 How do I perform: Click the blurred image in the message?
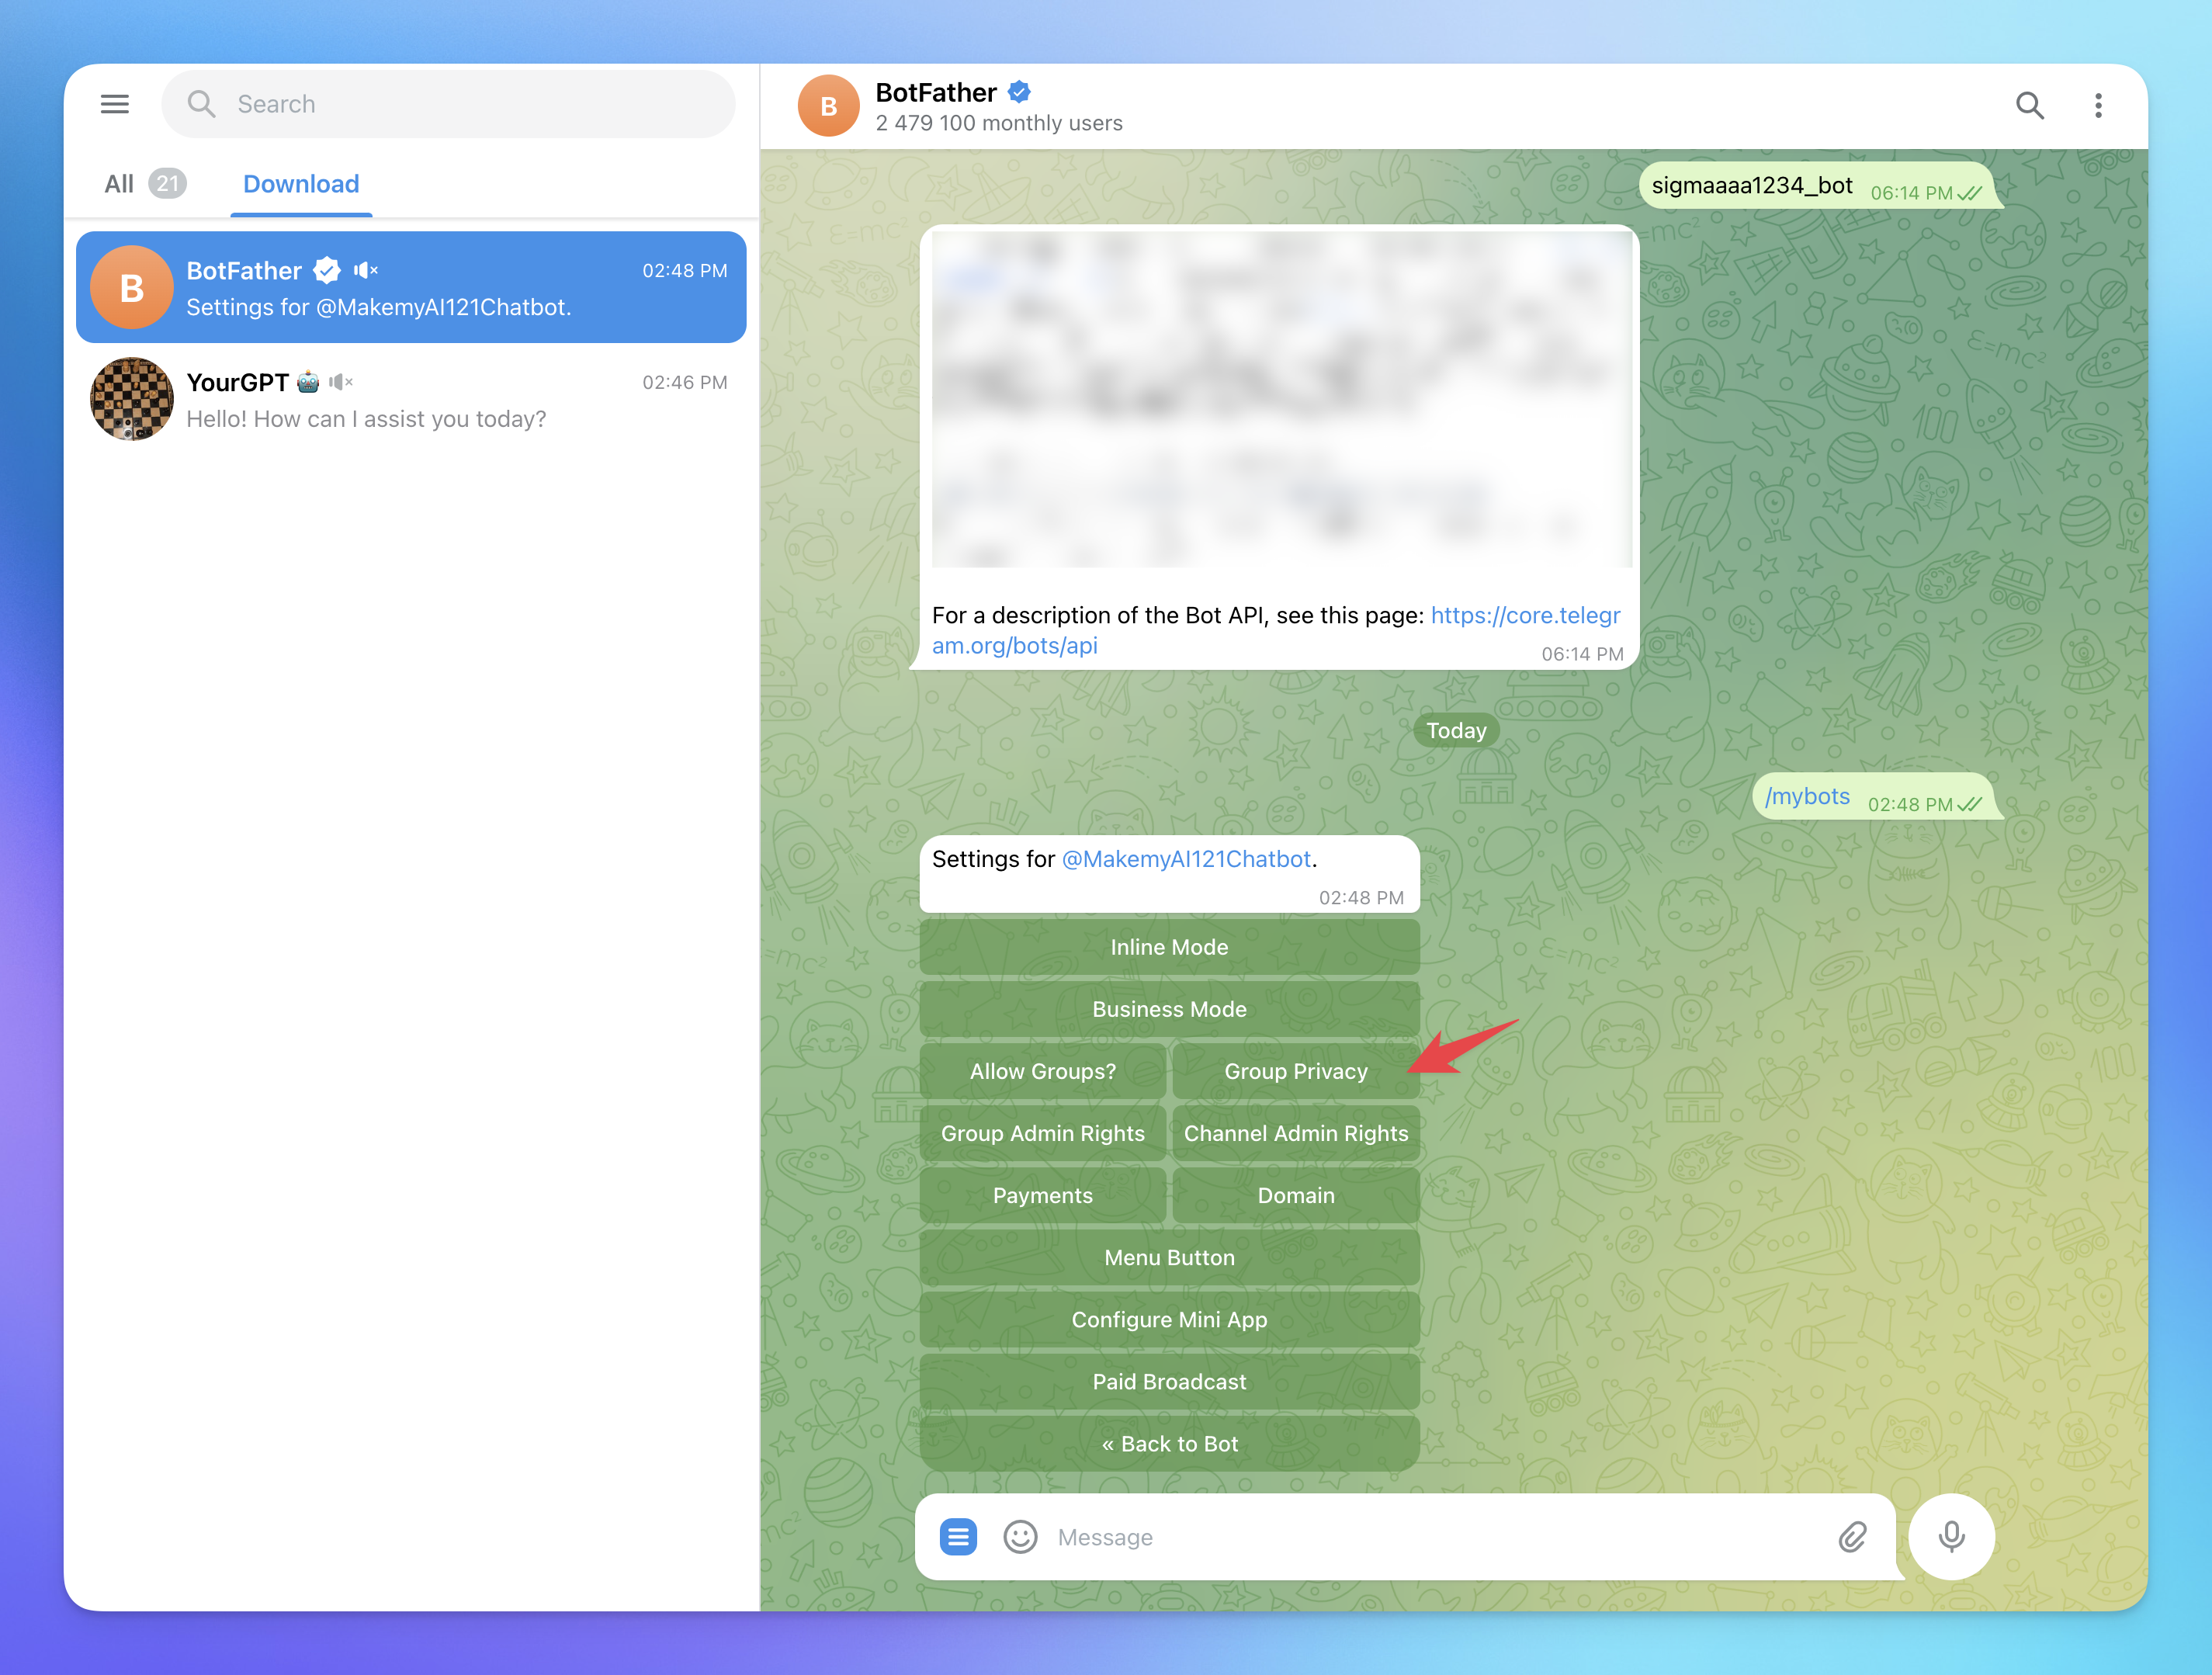point(1281,399)
